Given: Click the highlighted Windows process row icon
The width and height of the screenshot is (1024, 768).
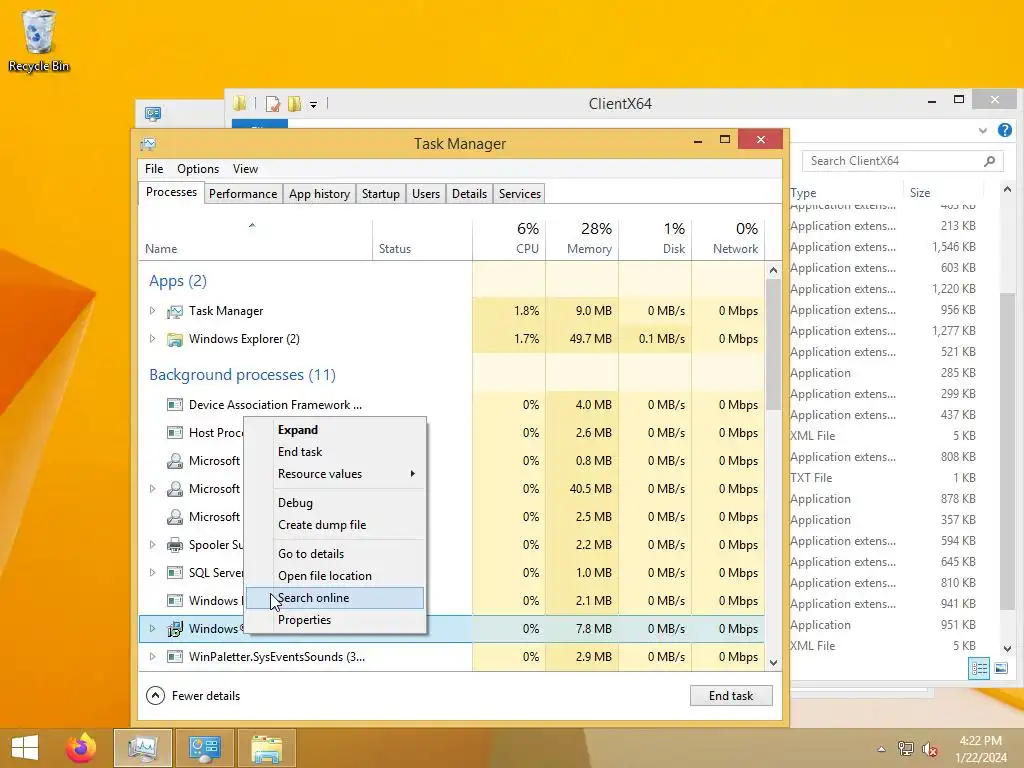Looking at the screenshot, I should 174,629.
